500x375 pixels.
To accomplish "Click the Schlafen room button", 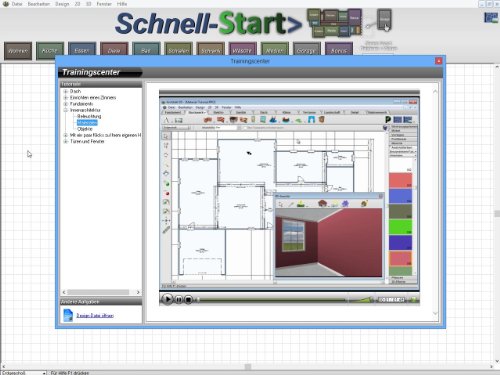I will point(178,51).
